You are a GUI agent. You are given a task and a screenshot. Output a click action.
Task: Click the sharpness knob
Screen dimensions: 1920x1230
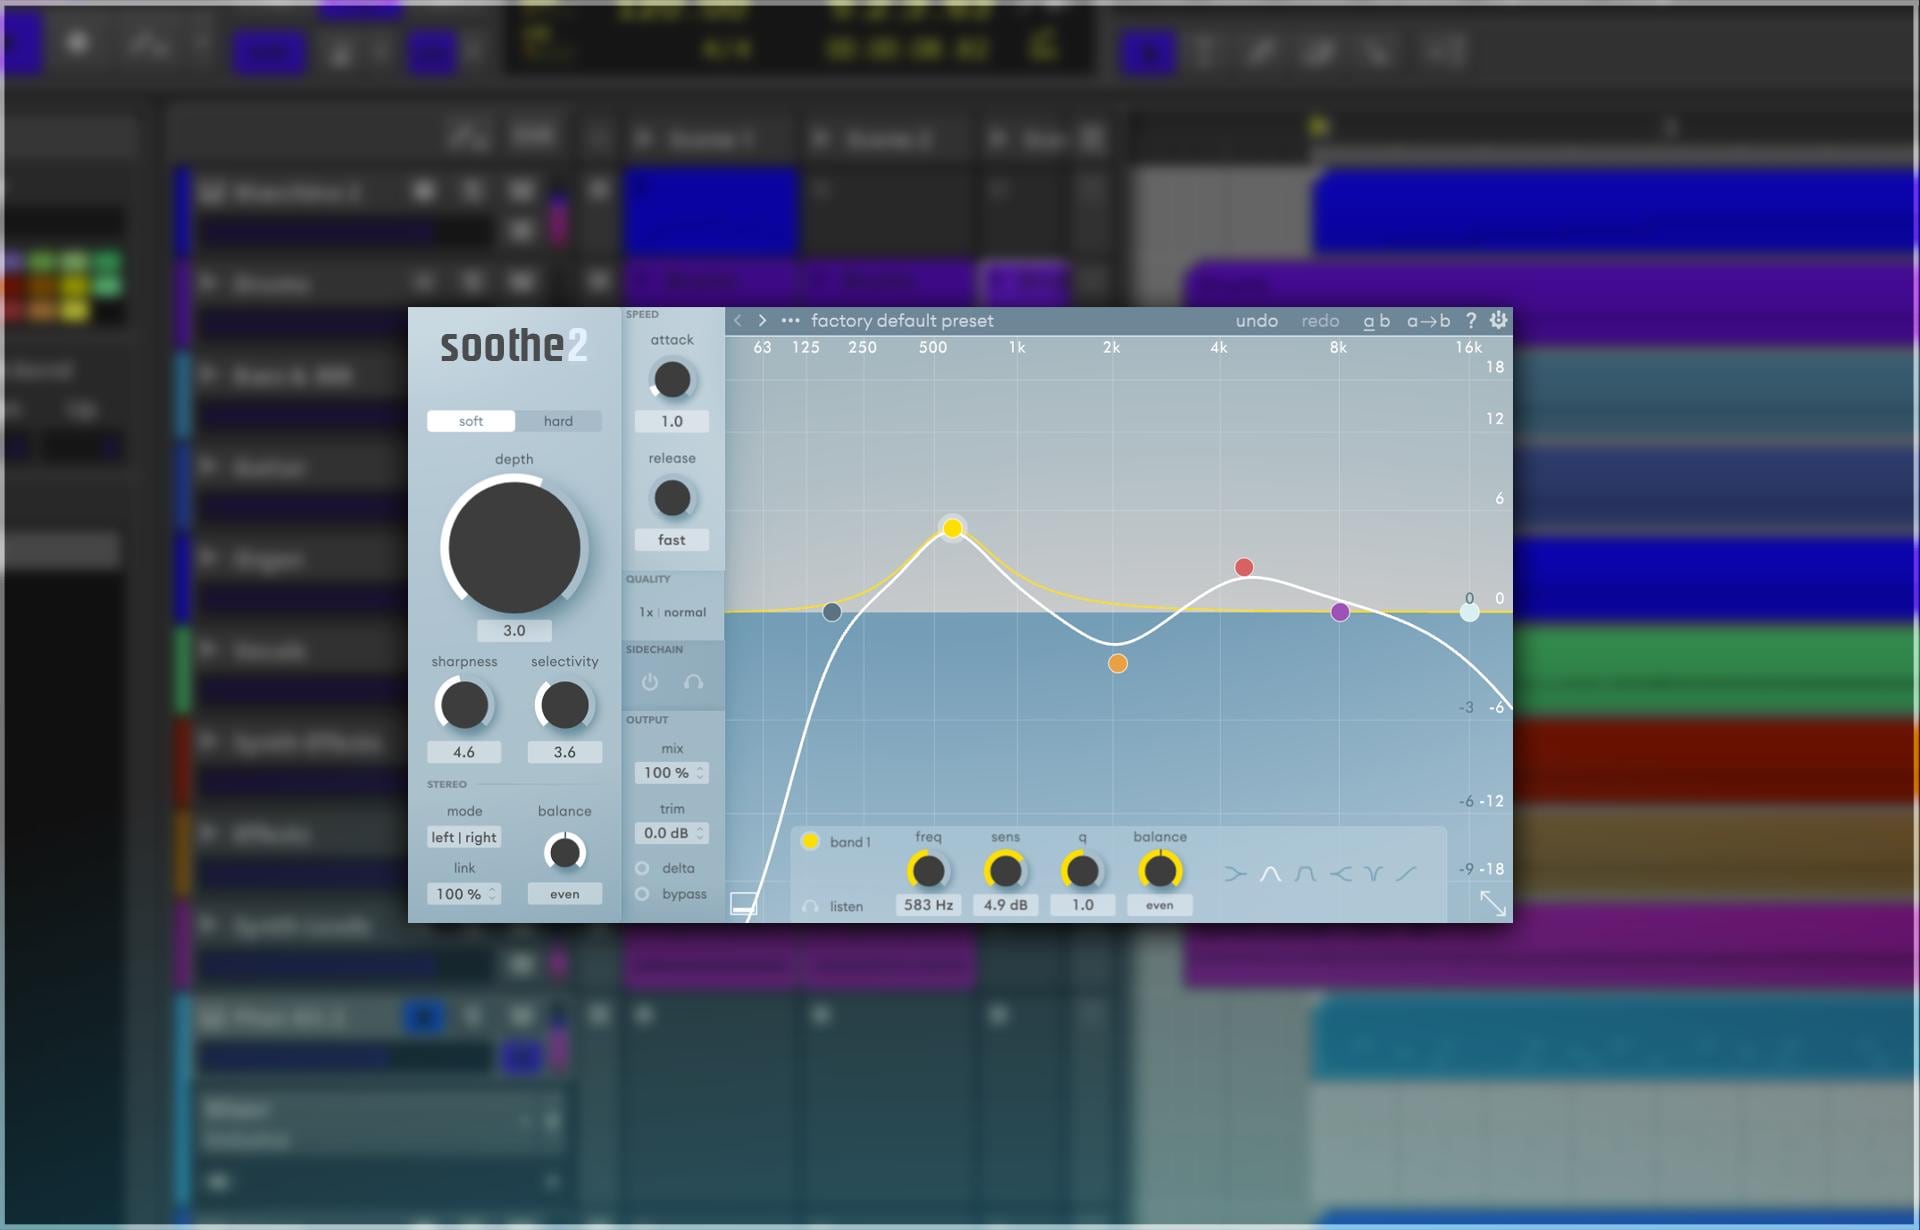click(x=464, y=705)
